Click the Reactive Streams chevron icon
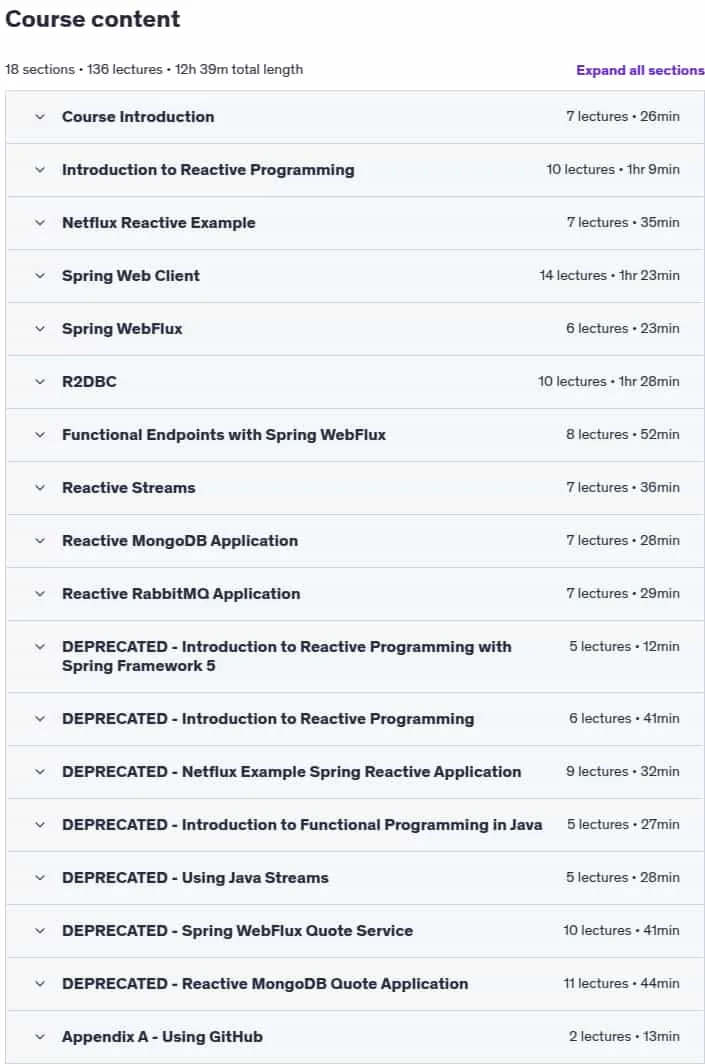 [40, 487]
